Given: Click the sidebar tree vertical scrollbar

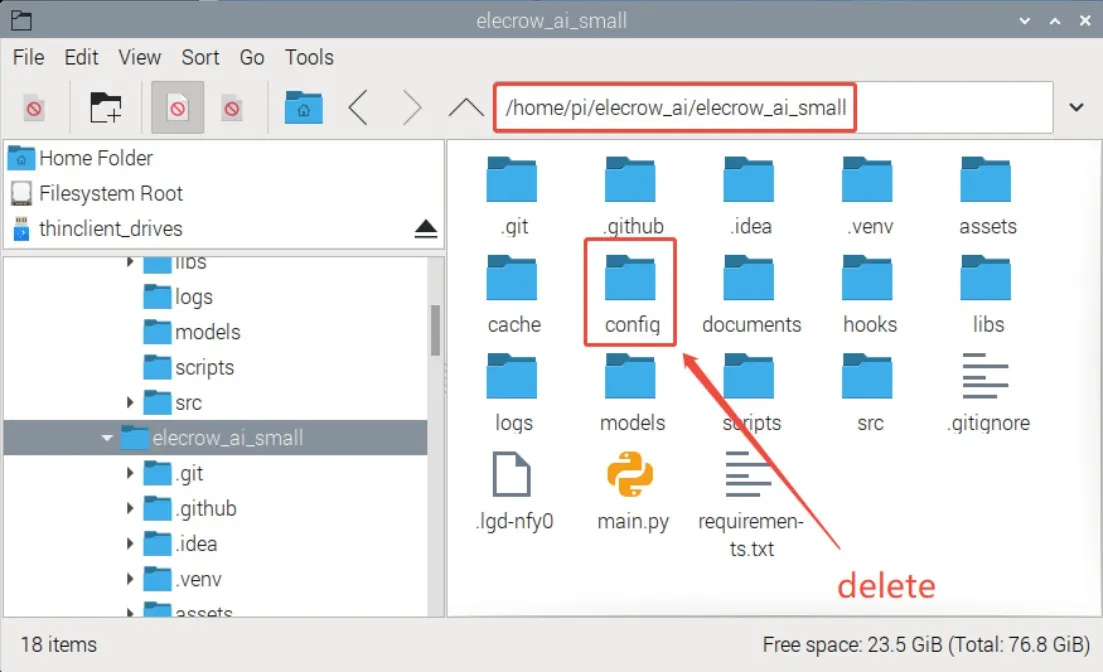Looking at the screenshot, I should (436, 330).
